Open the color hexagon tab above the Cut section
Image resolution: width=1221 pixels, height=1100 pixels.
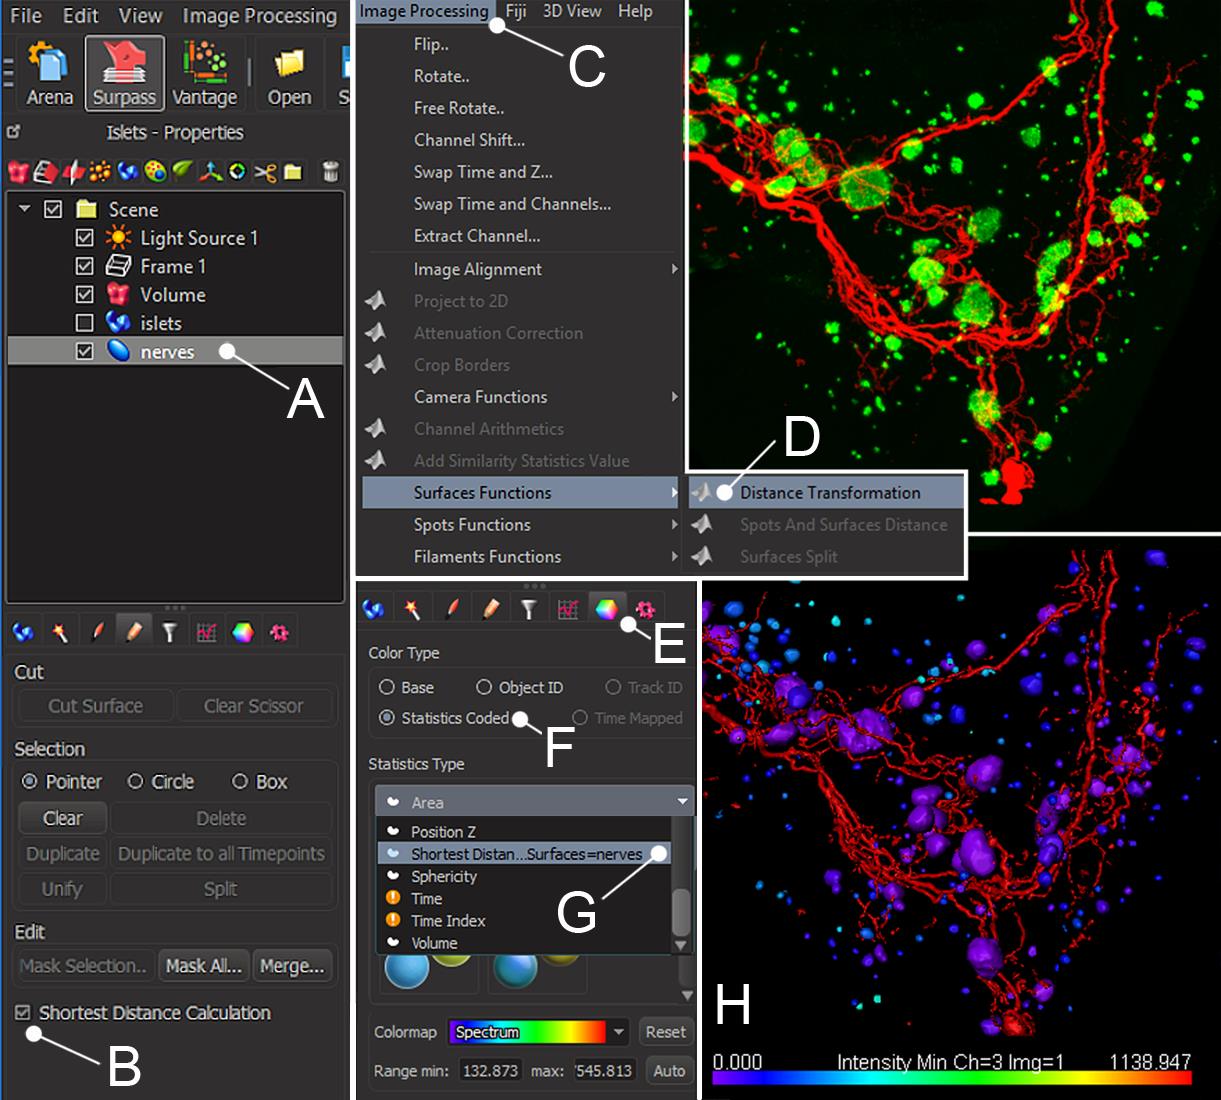pos(243,632)
